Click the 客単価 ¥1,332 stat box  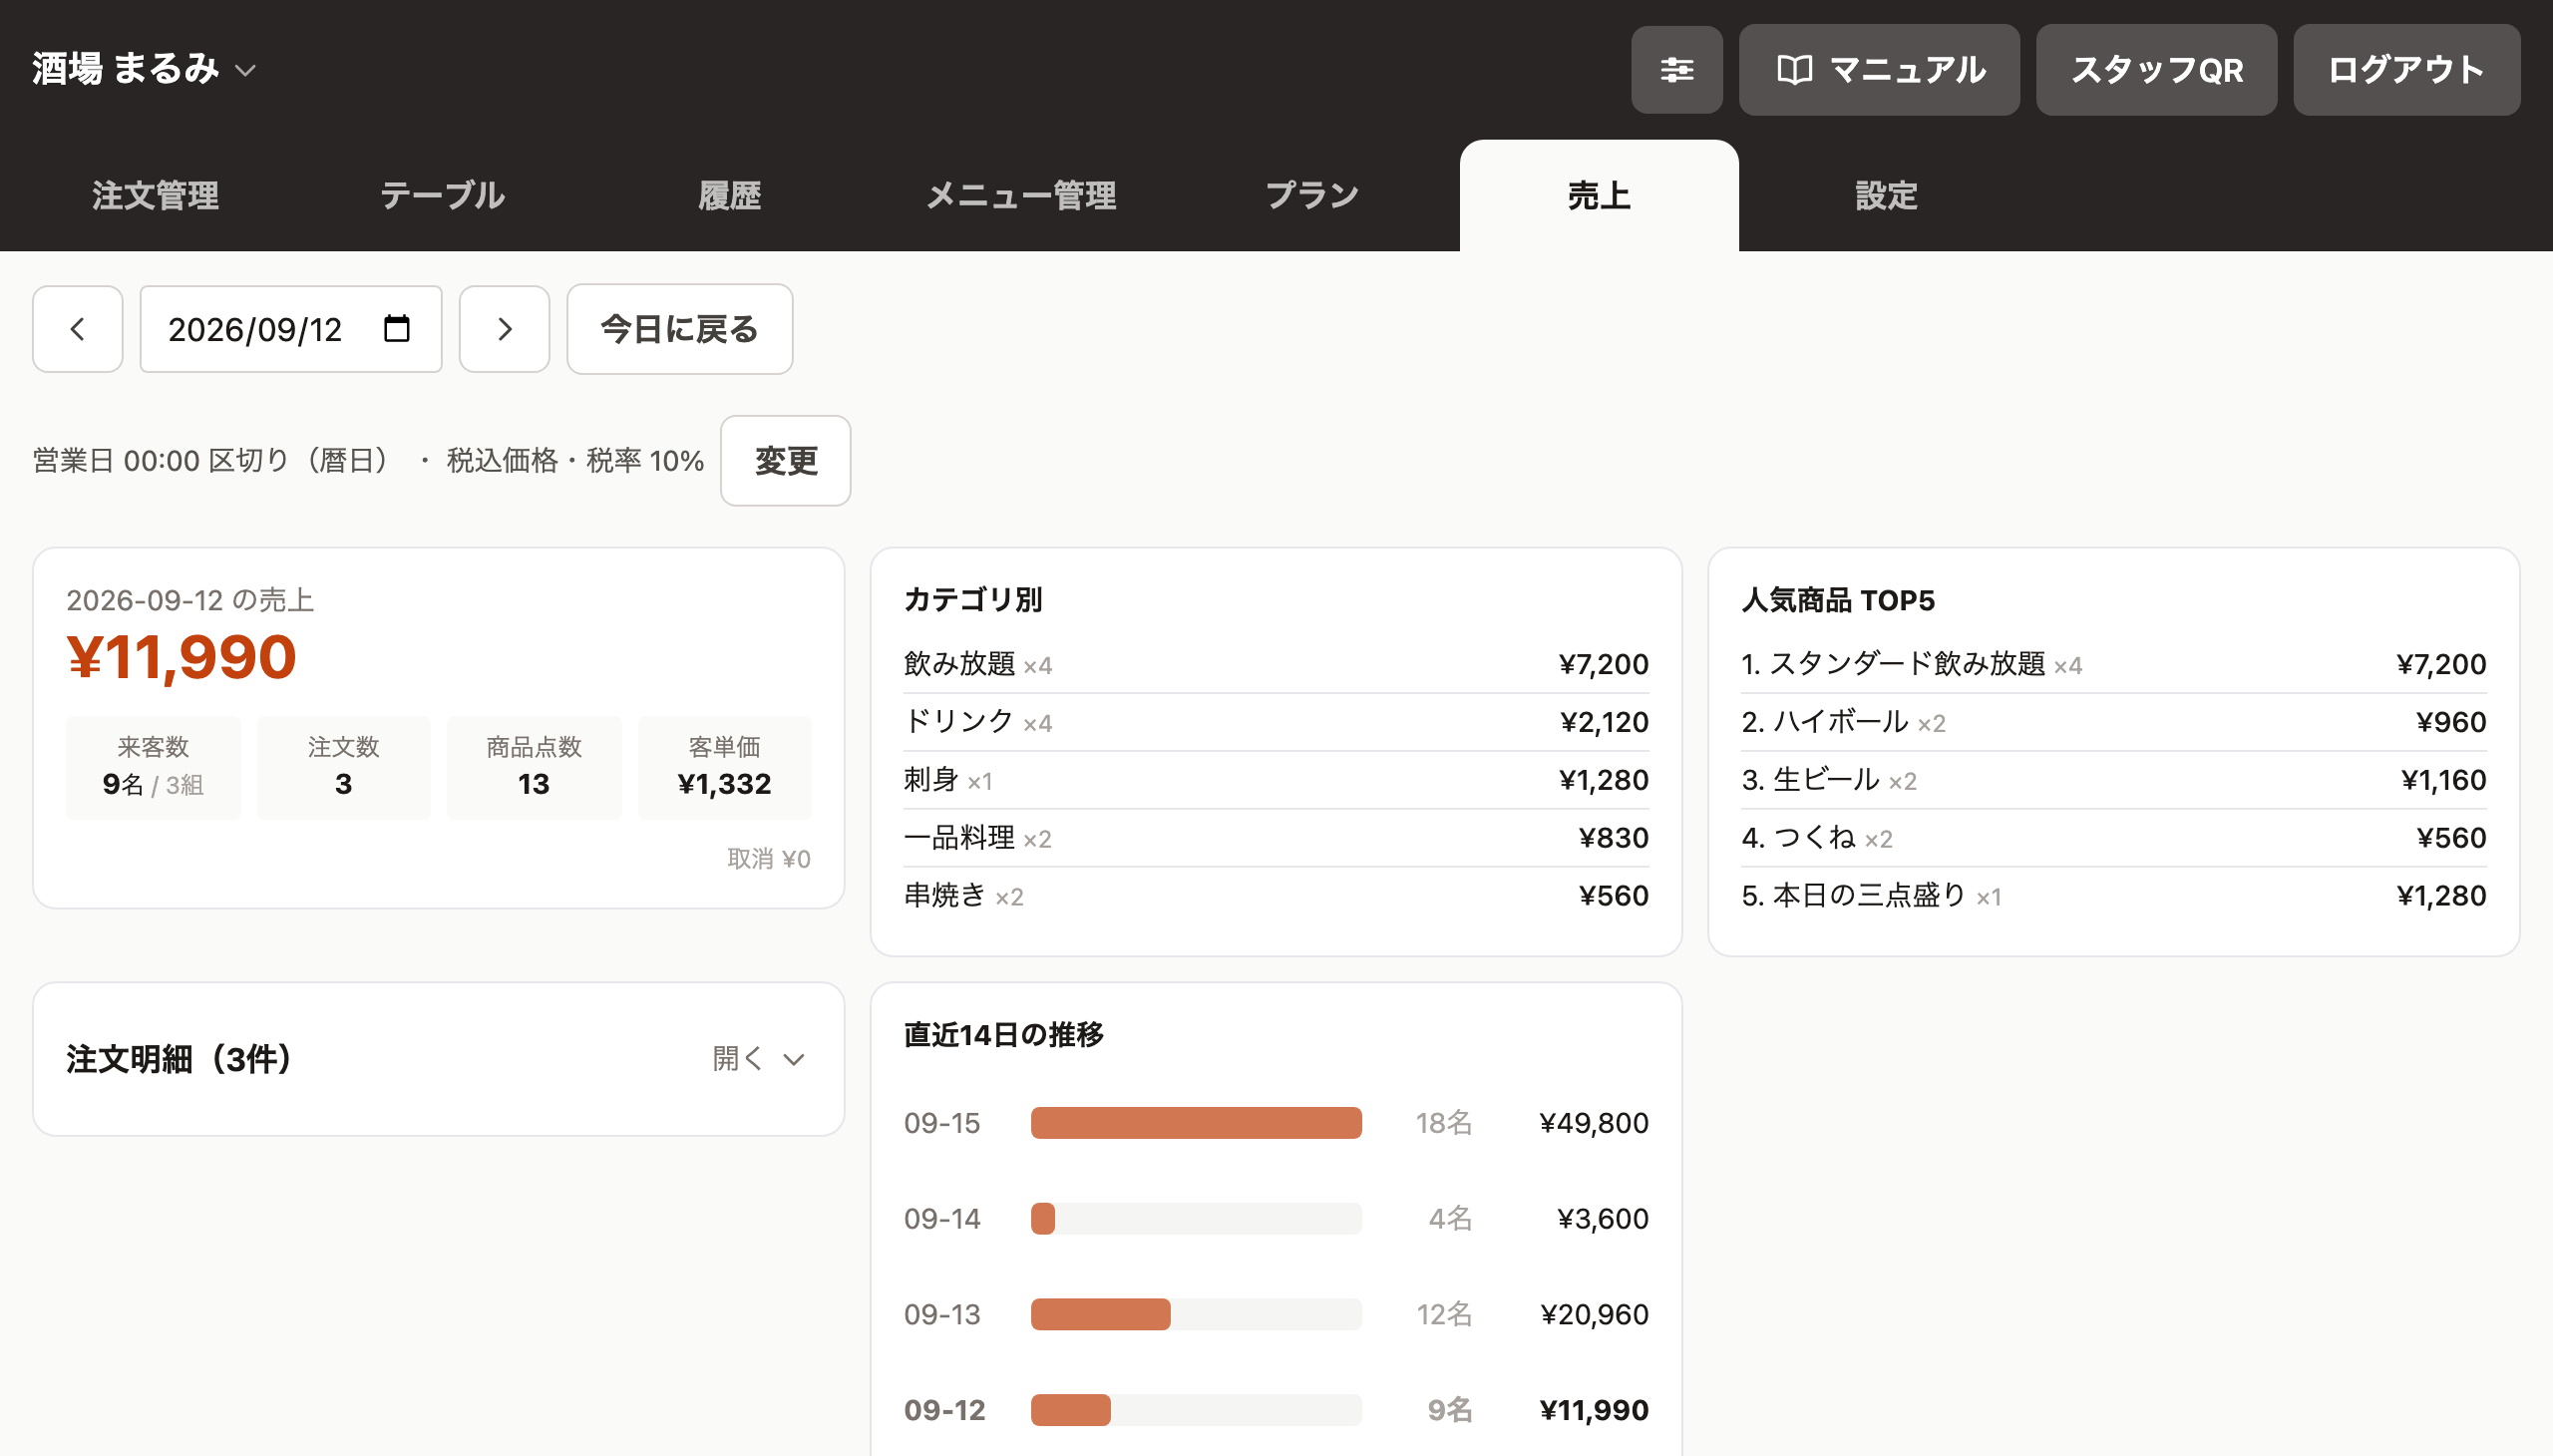(724, 767)
